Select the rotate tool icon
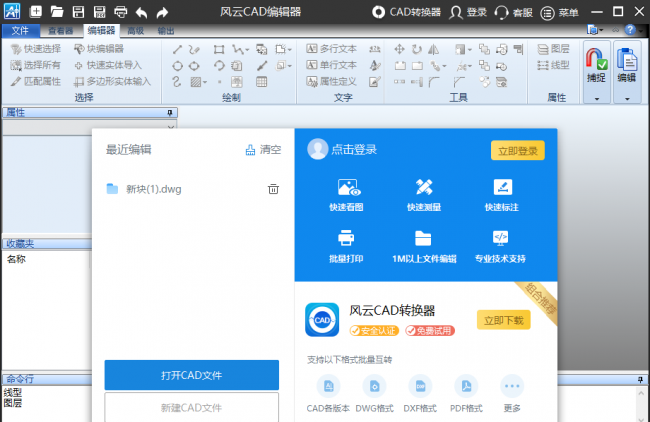 click(x=417, y=49)
